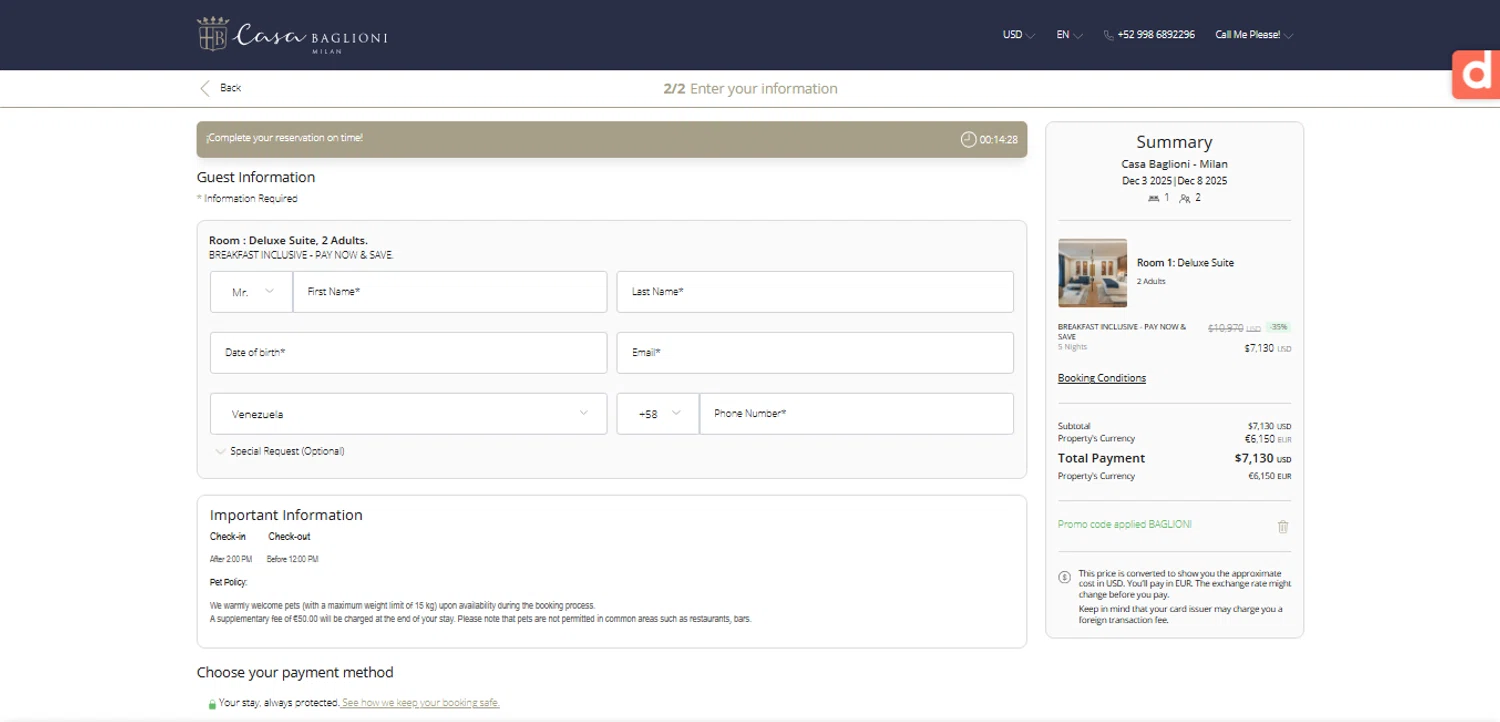1500x722 pixels.
Task: Click the phone number +52 998 6892296
Action: 1156,35
